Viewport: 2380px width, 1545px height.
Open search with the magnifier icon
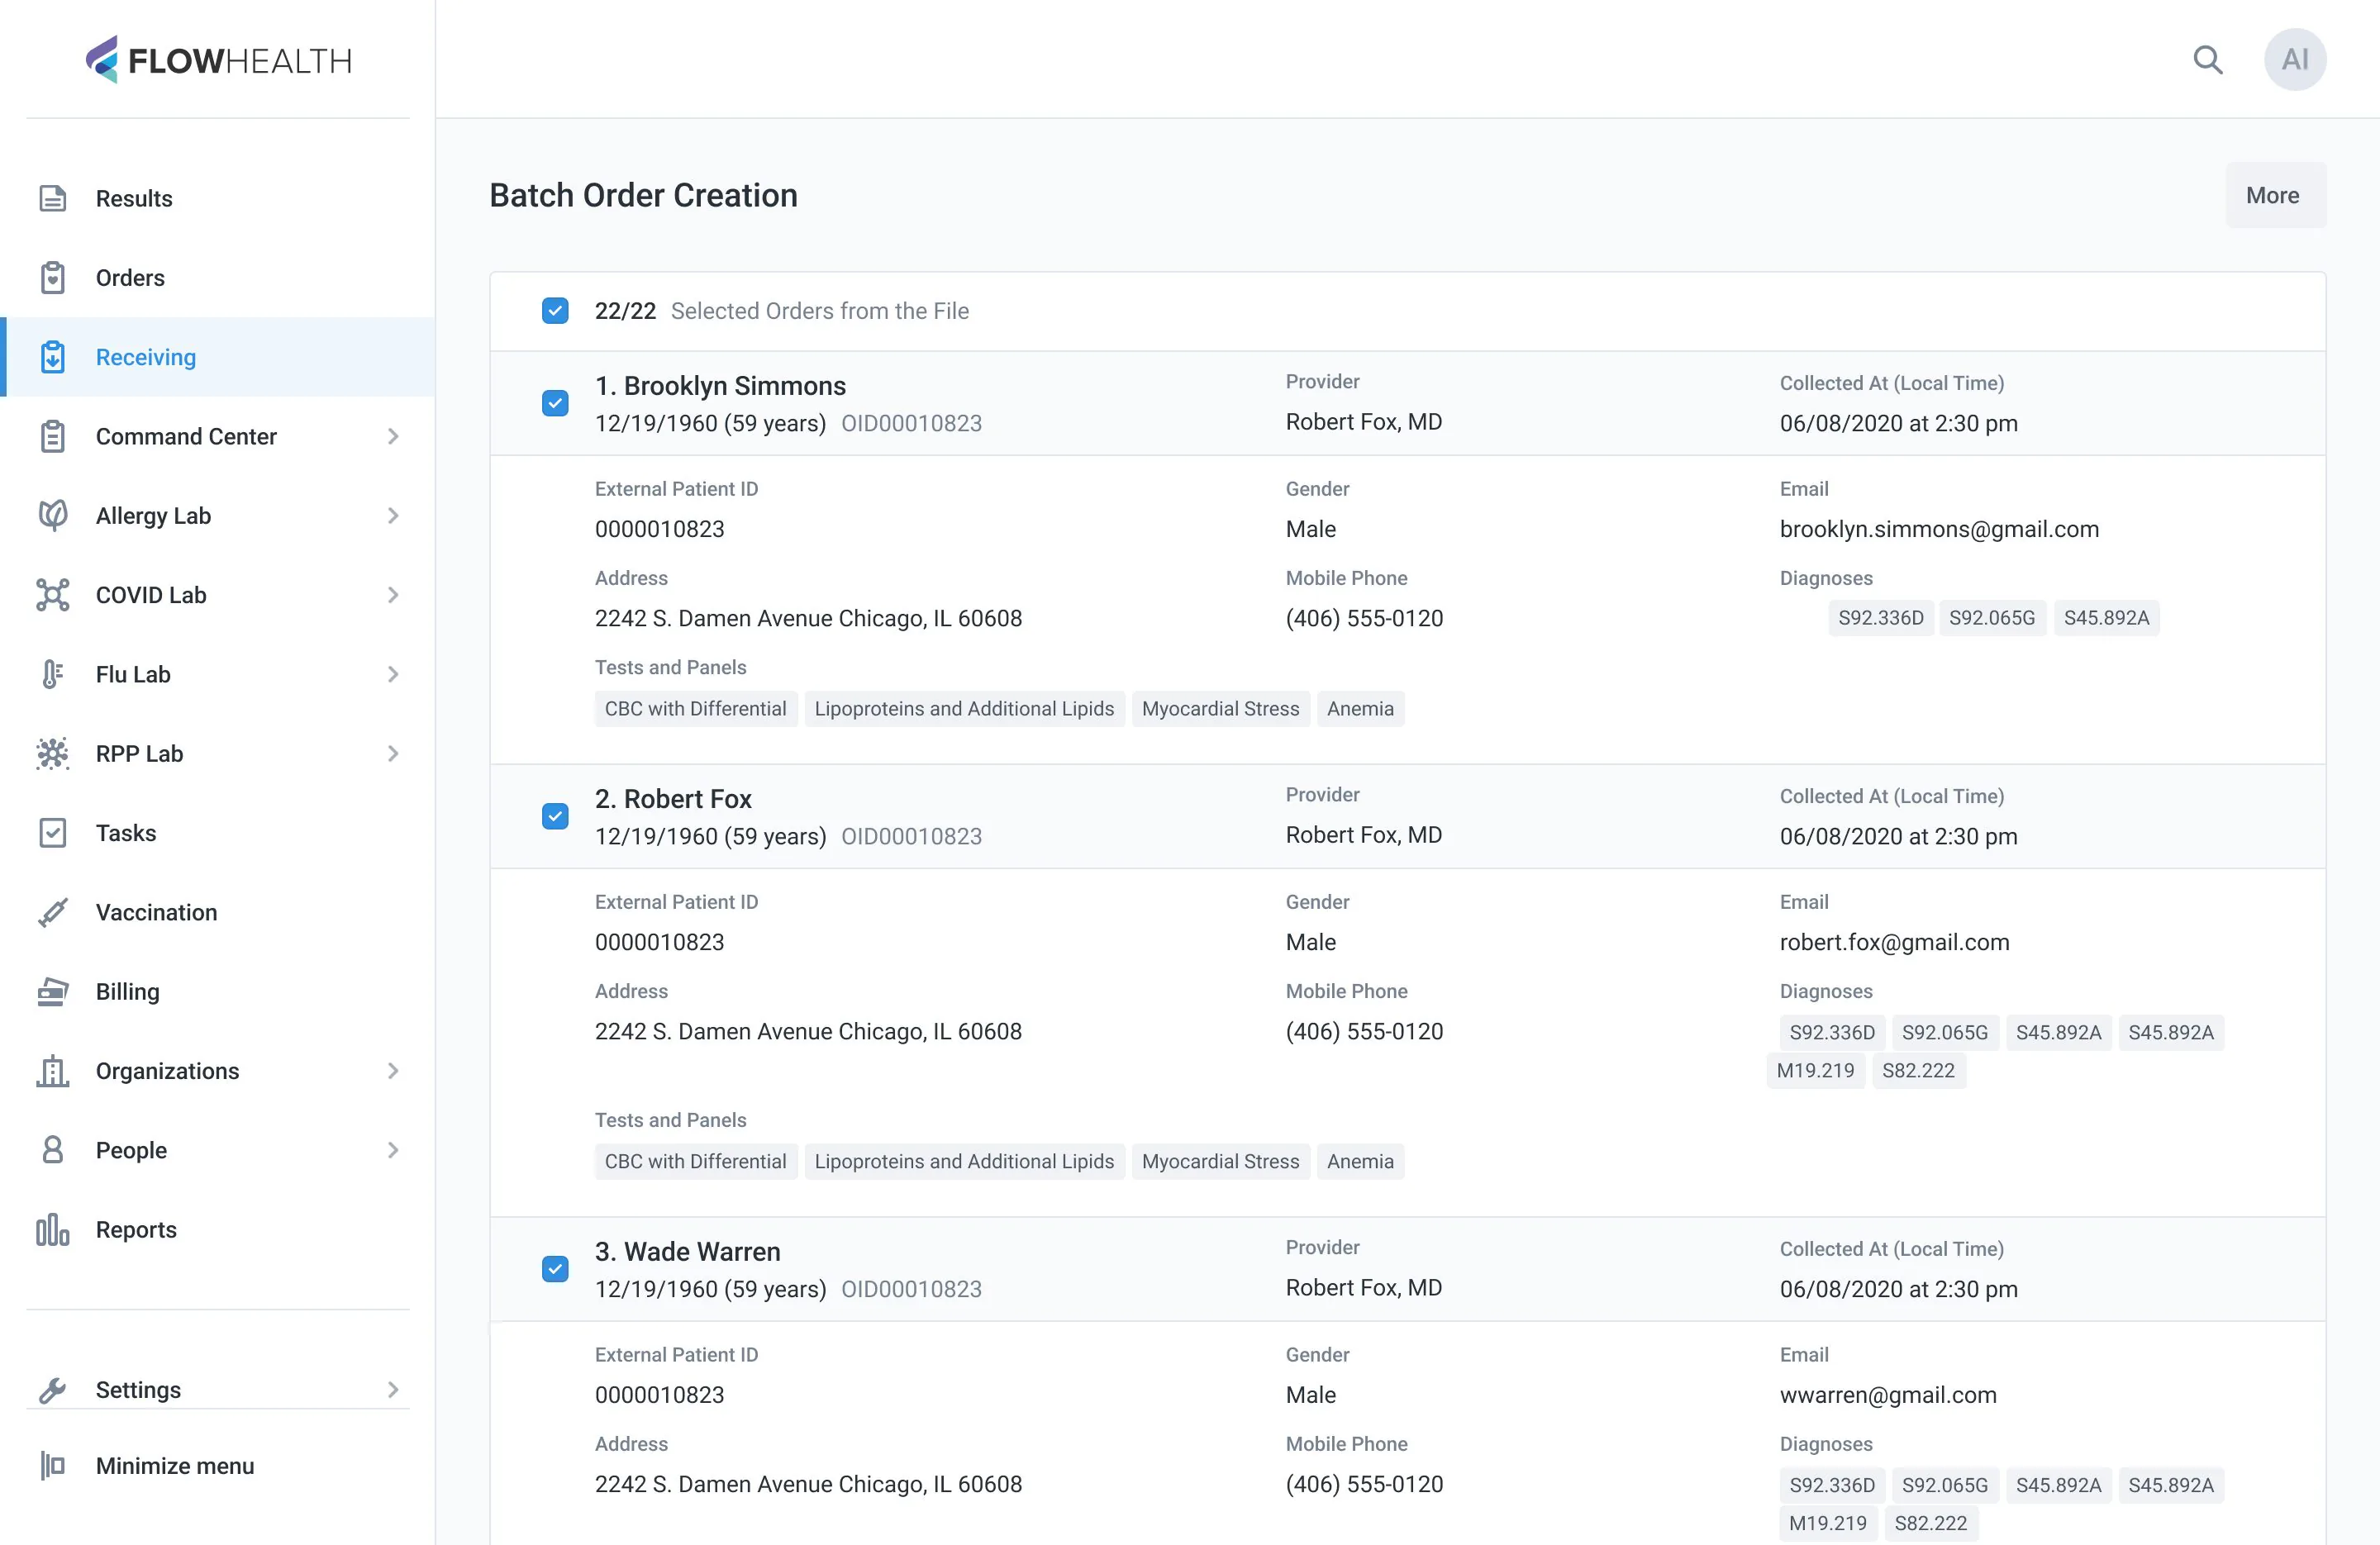click(x=2208, y=60)
